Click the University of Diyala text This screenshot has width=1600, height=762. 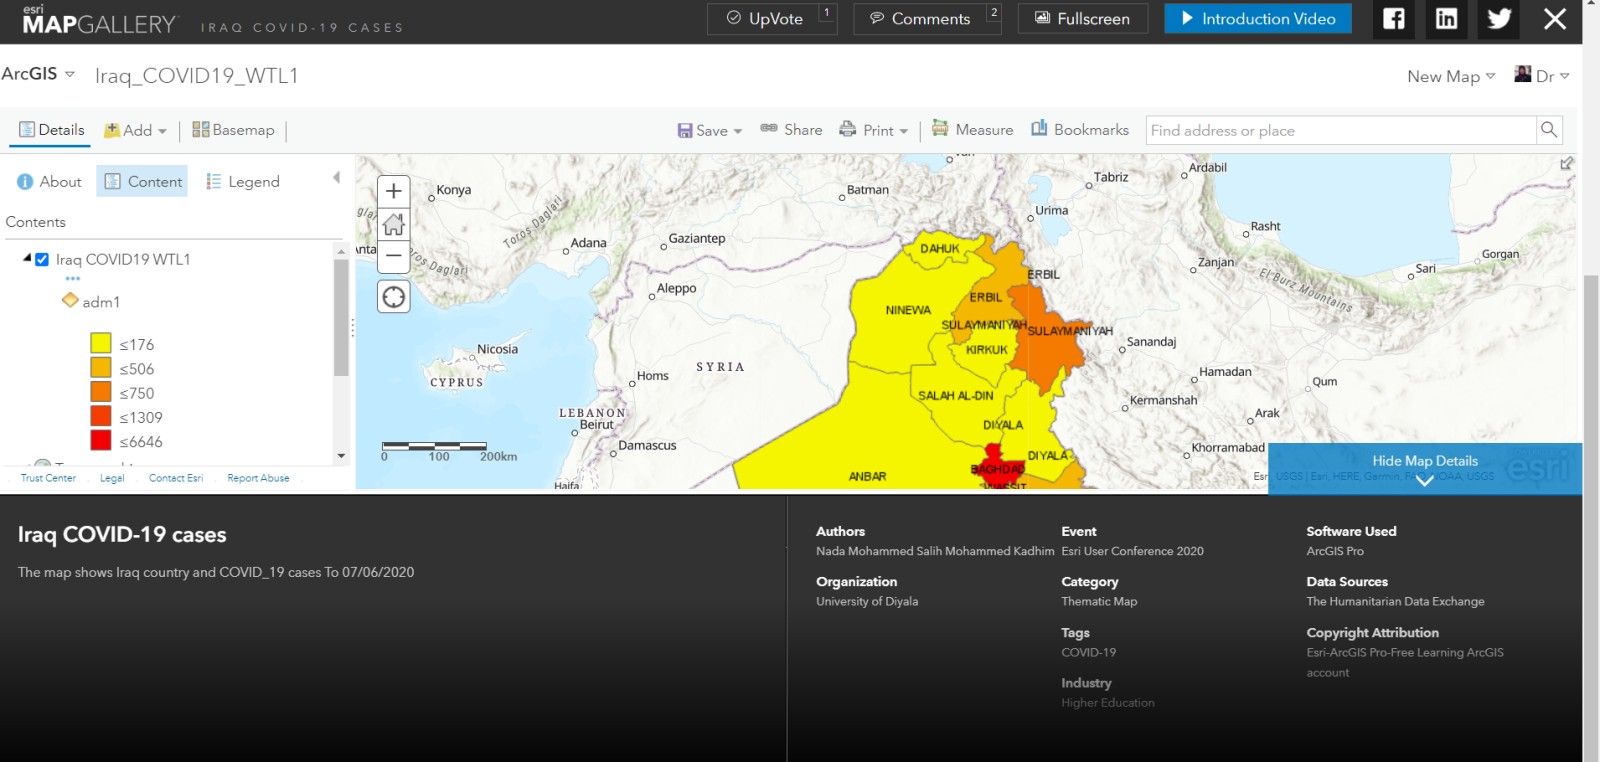867,601
